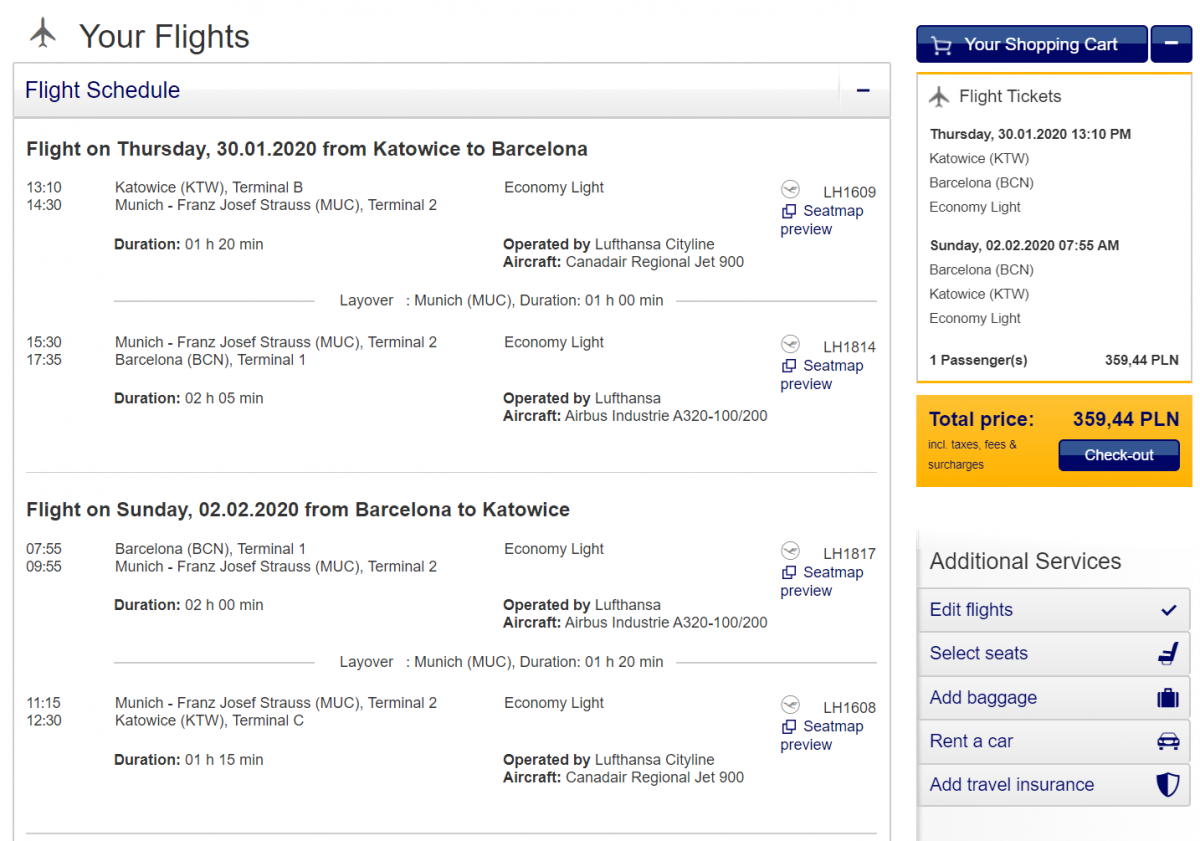Click the cart icon in Your Shopping Cart
The width and height of the screenshot is (1200, 841).
941,45
